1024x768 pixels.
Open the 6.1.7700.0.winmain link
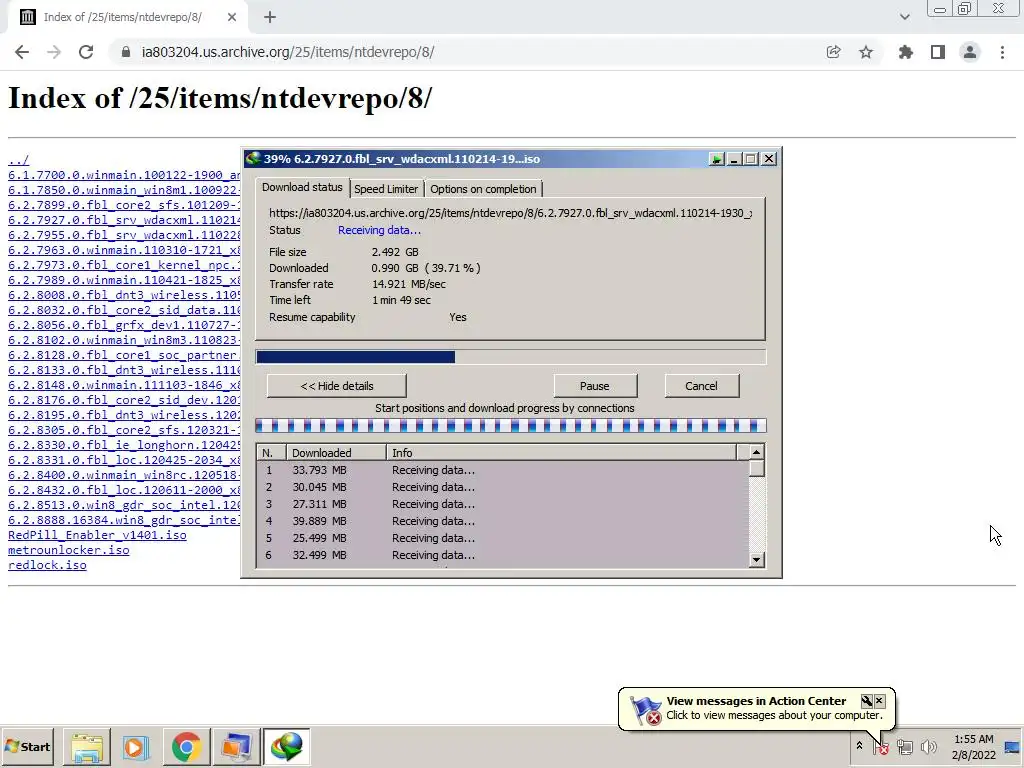coord(124,175)
